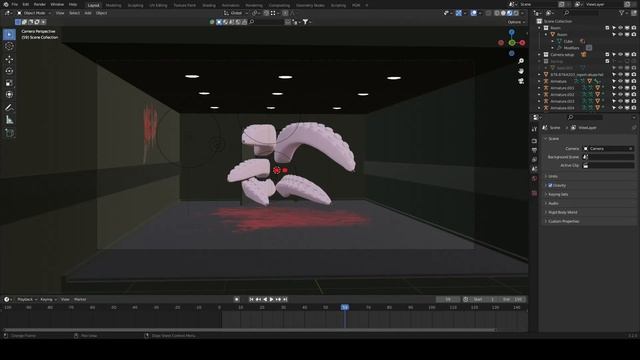Viewport: 640px width, 360px height.
Task: Toggle the snapping magnet in header
Action: coord(266,13)
